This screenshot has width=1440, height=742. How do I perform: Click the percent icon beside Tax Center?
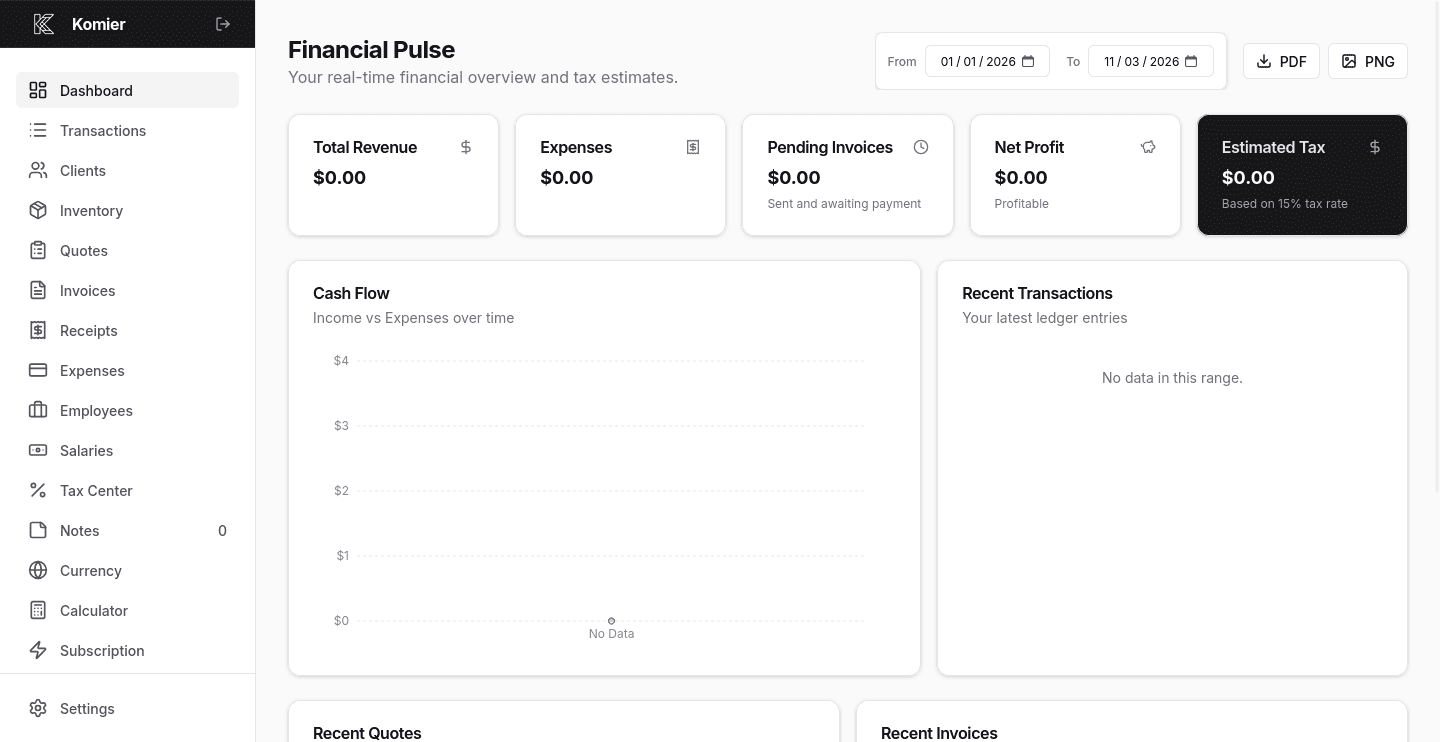38,490
